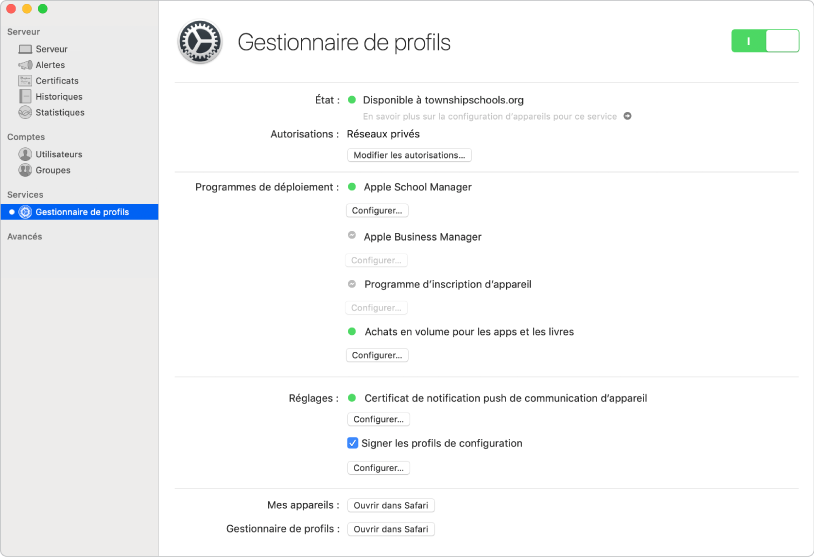Click the Serveur computer icon in sidebar

pos(25,49)
